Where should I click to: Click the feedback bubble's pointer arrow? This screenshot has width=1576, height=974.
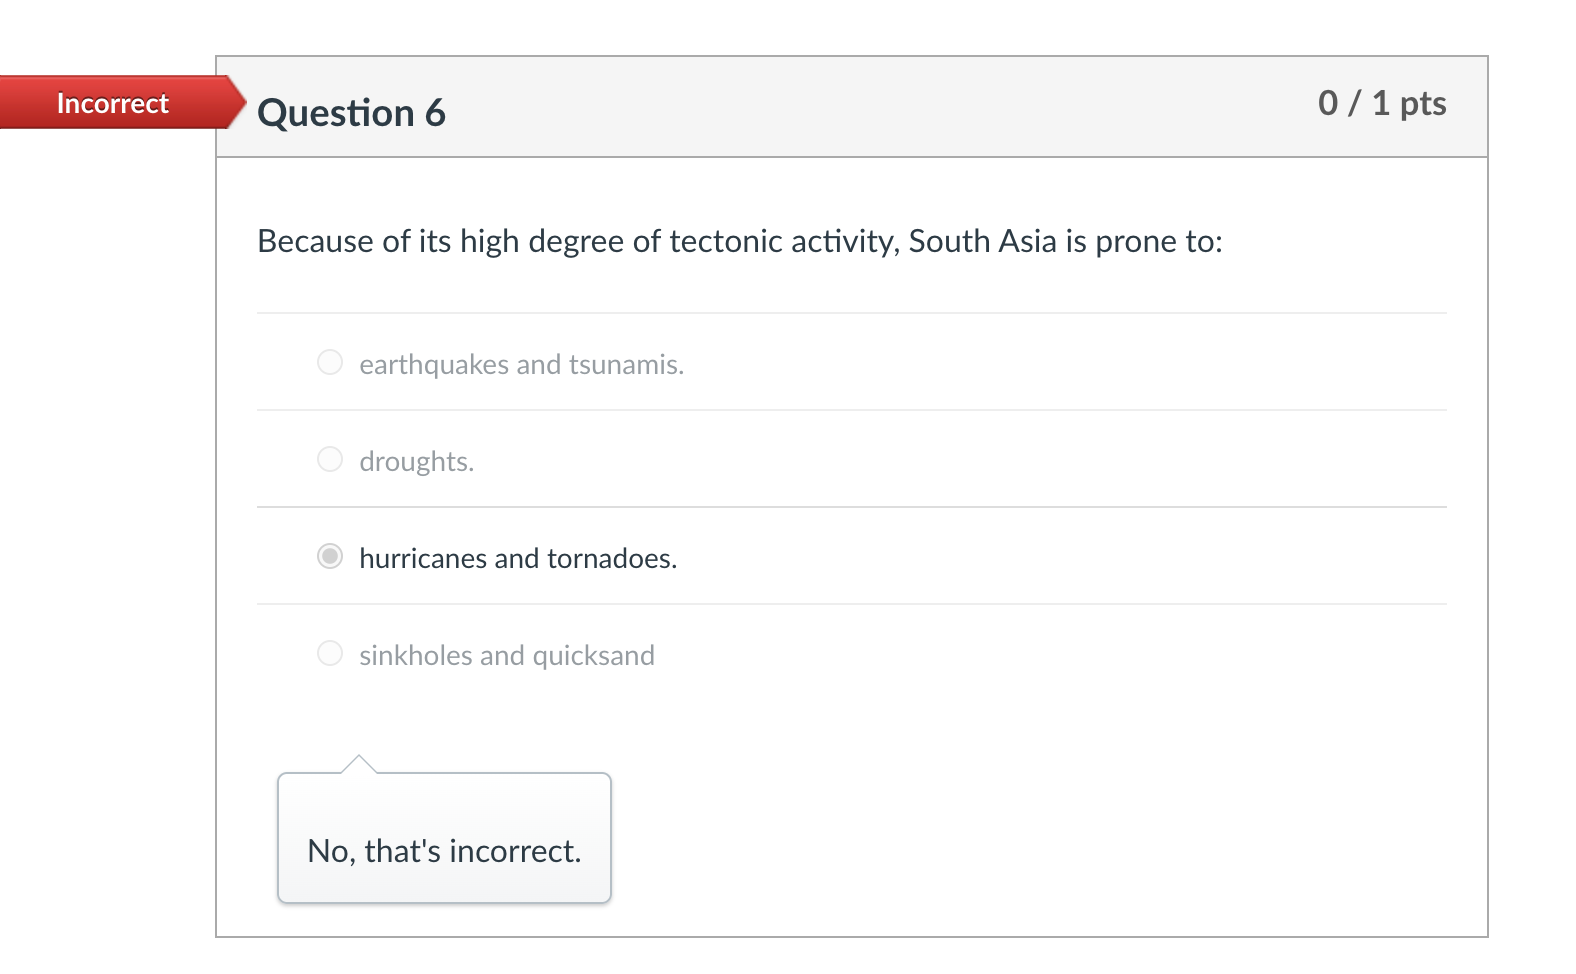coord(358,765)
